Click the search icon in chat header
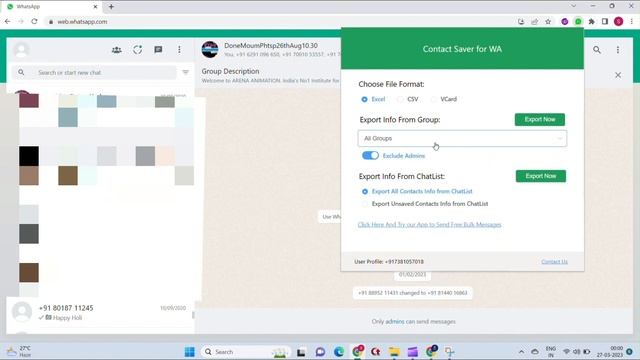This screenshot has height=360, width=640. [597, 50]
